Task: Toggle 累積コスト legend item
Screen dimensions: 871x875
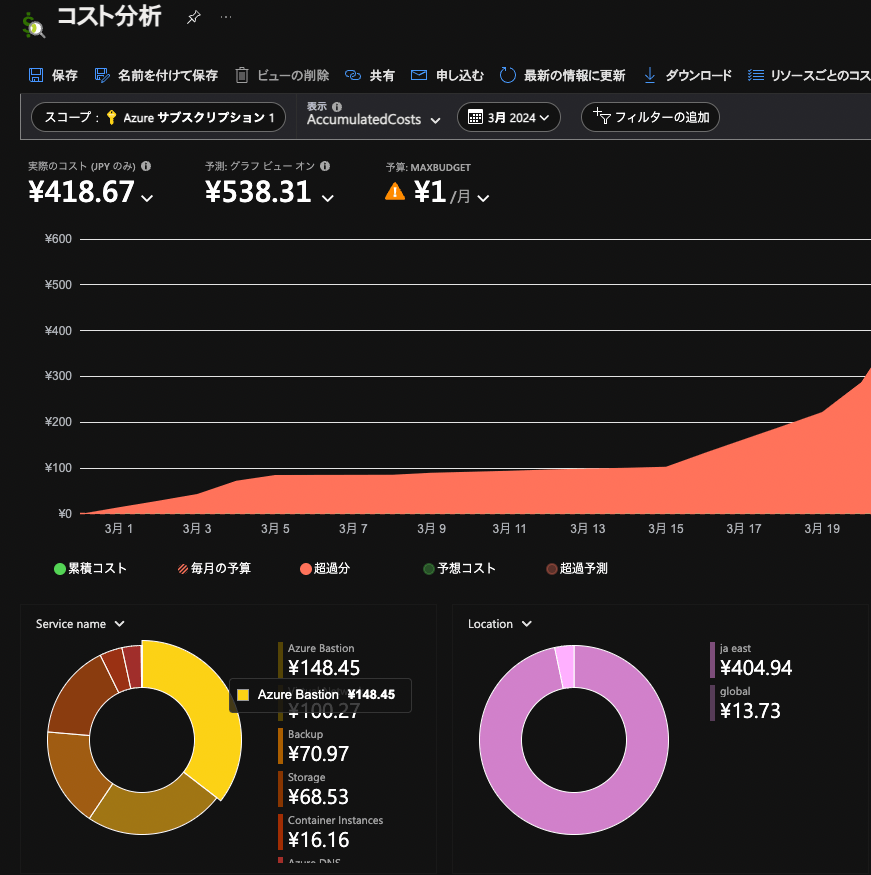Action: pyautogui.click(x=90, y=569)
